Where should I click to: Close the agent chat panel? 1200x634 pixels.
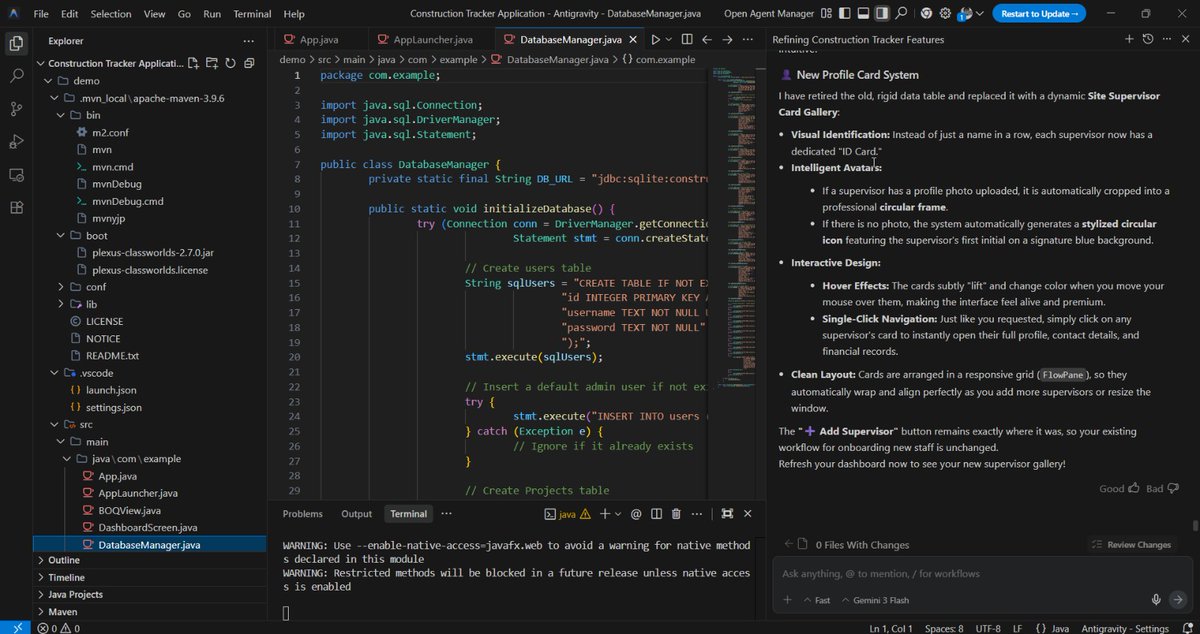pos(1184,39)
